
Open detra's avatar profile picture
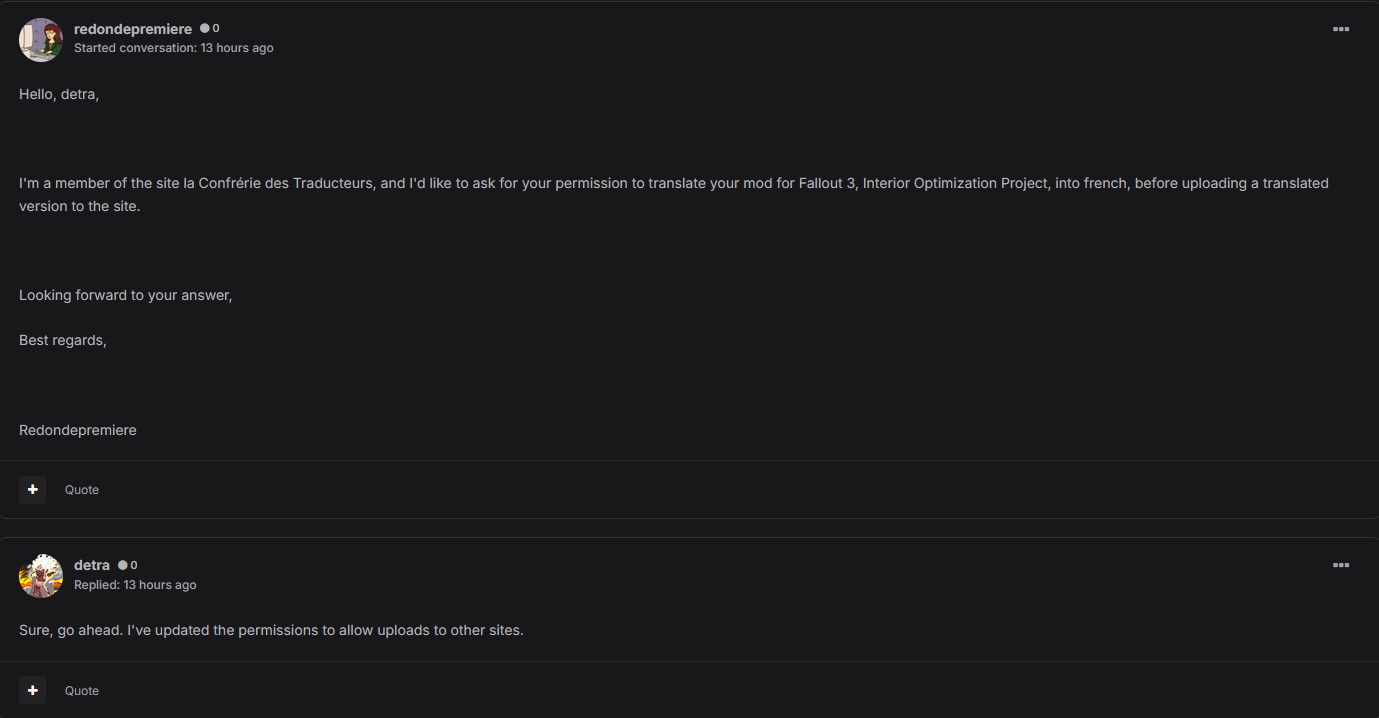41,576
